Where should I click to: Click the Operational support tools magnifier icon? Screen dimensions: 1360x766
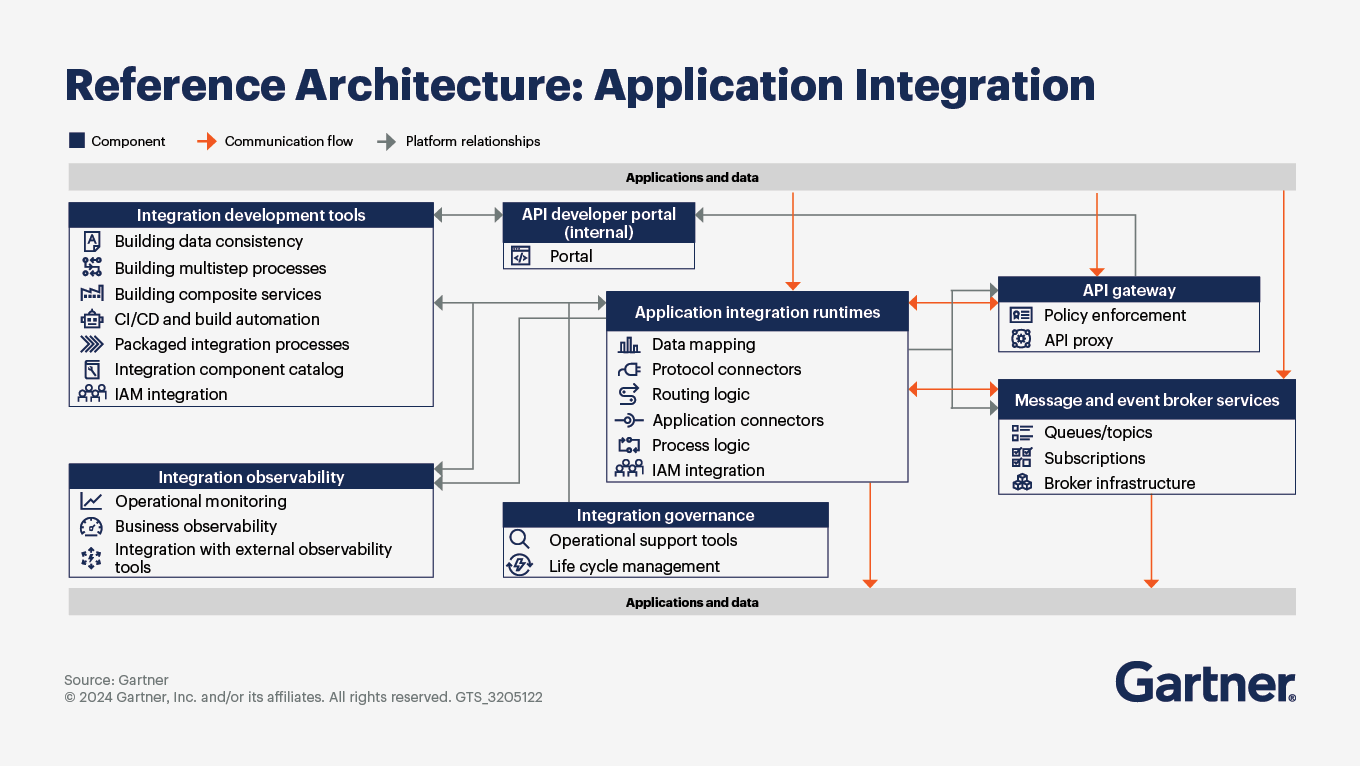pyautogui.click(x=520, y=540)
